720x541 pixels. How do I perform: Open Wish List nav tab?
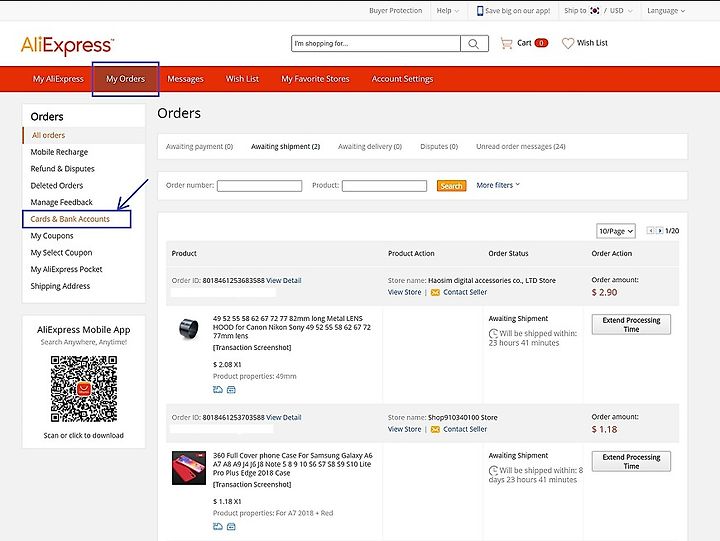point(242,79)
